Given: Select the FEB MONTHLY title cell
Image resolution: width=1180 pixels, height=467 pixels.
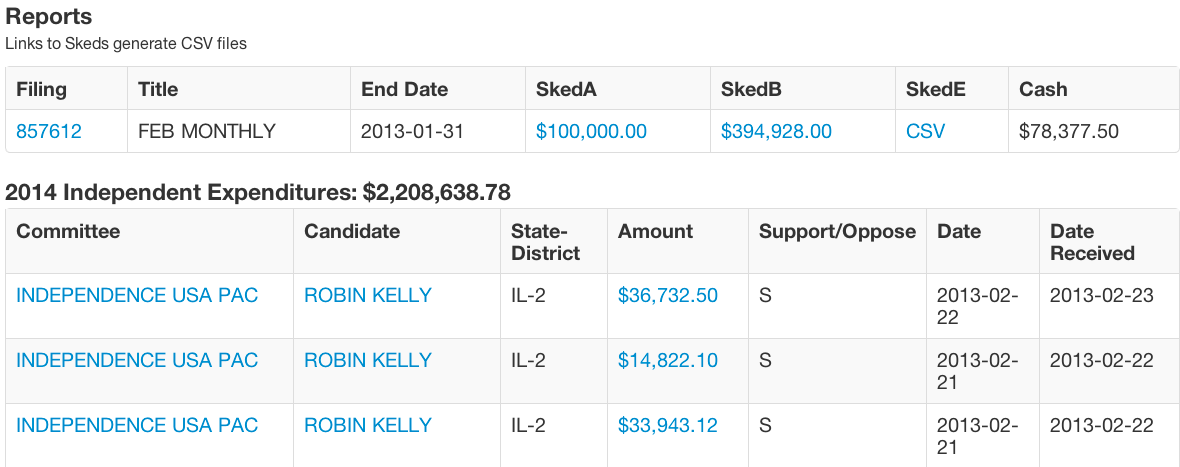Looking at the screenshot, I should click(206, 131).
